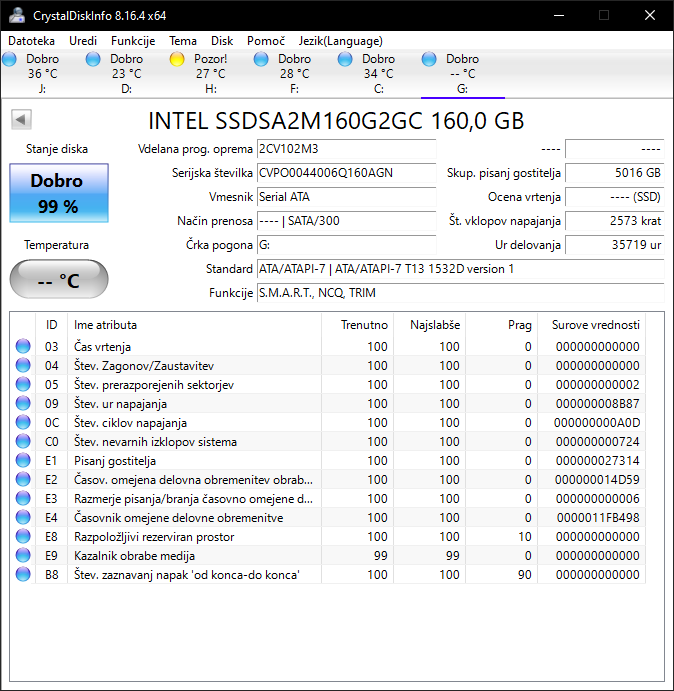Select row Štev. Zagonov/Zaustavitev

[x=328, y=365]
